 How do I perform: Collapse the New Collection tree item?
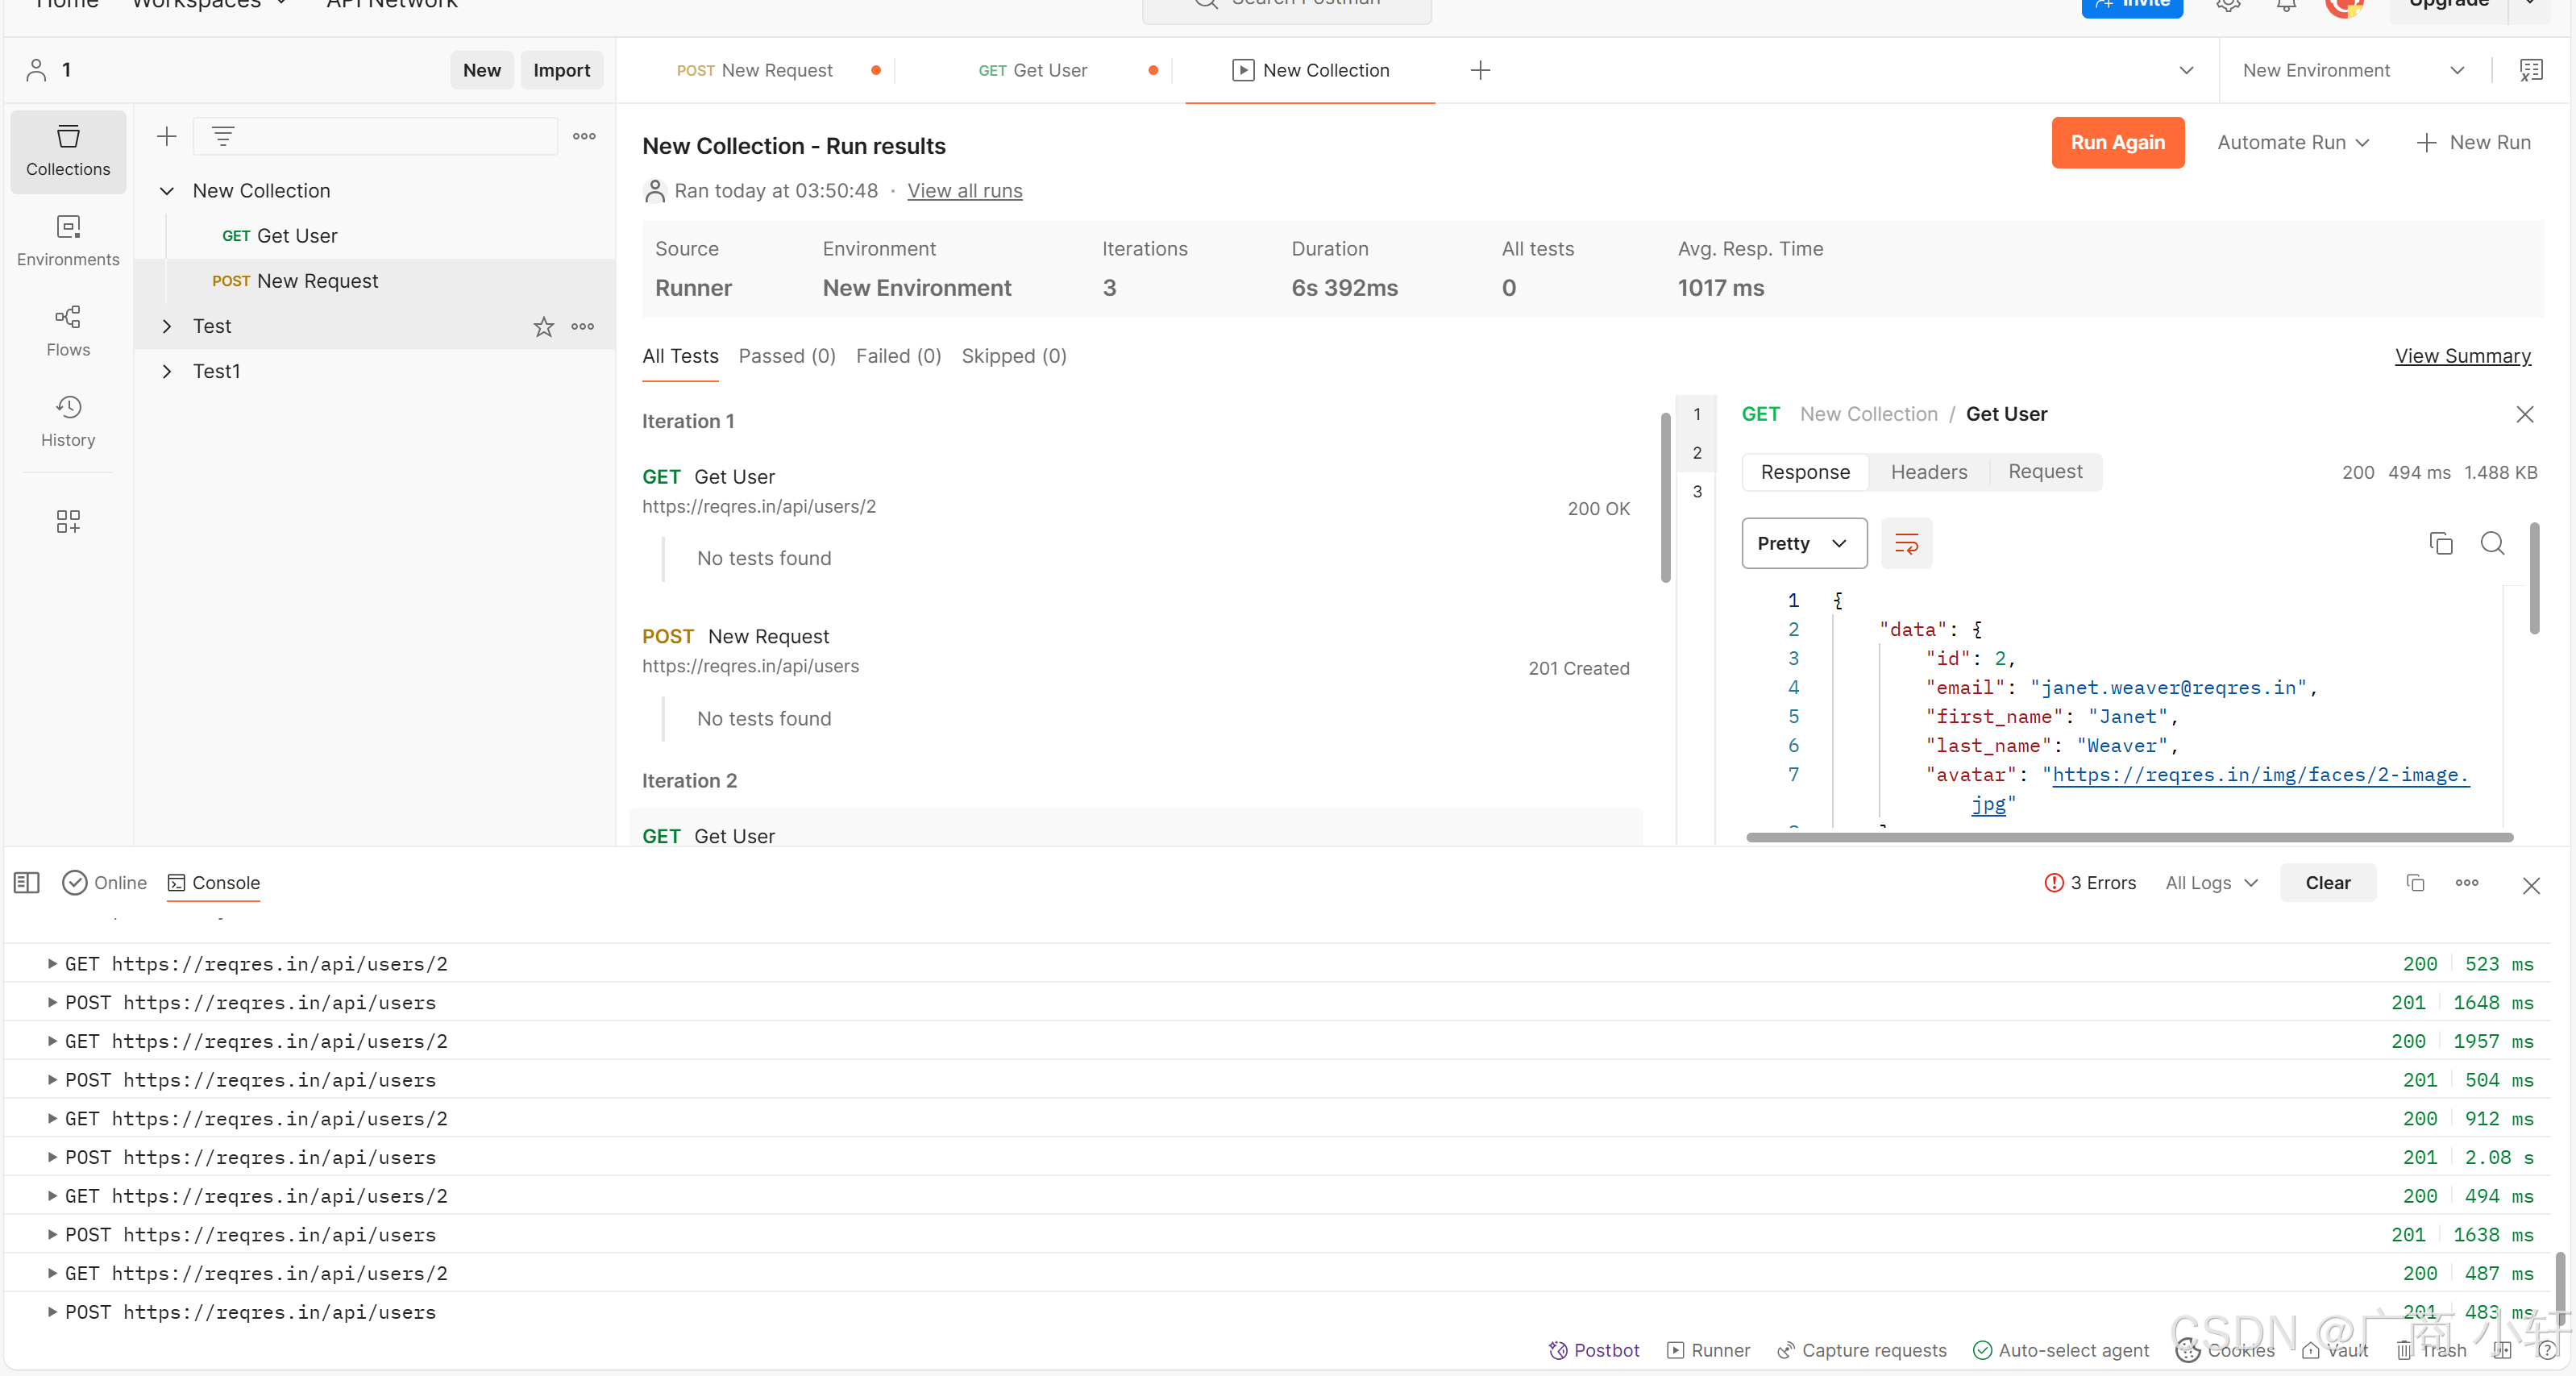tap(167, 191)
